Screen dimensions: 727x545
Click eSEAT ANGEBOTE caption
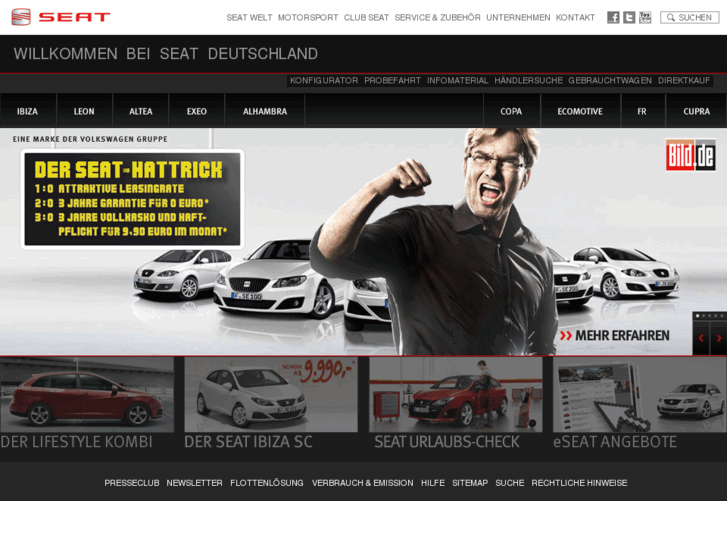615,442
